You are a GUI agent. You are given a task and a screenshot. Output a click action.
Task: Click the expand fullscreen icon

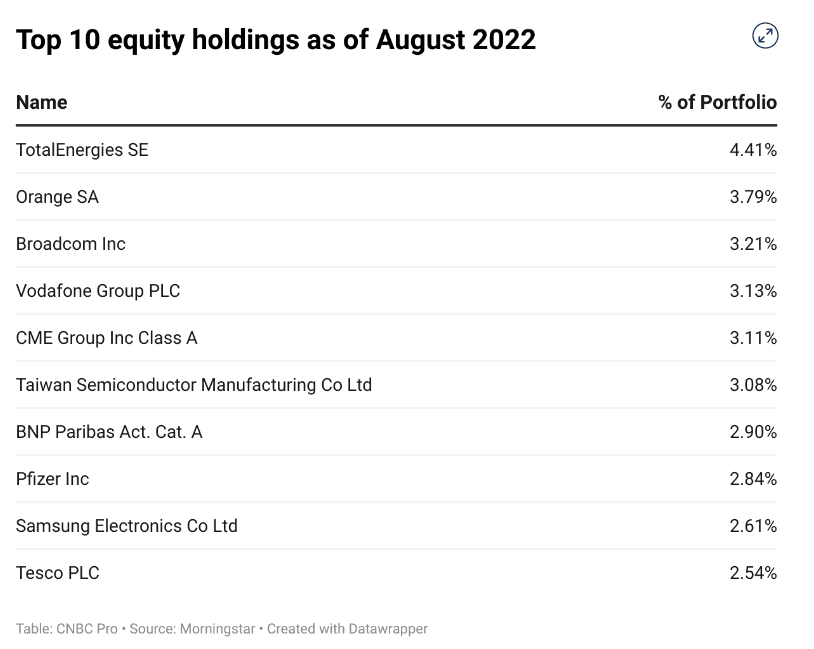point(765,37)
